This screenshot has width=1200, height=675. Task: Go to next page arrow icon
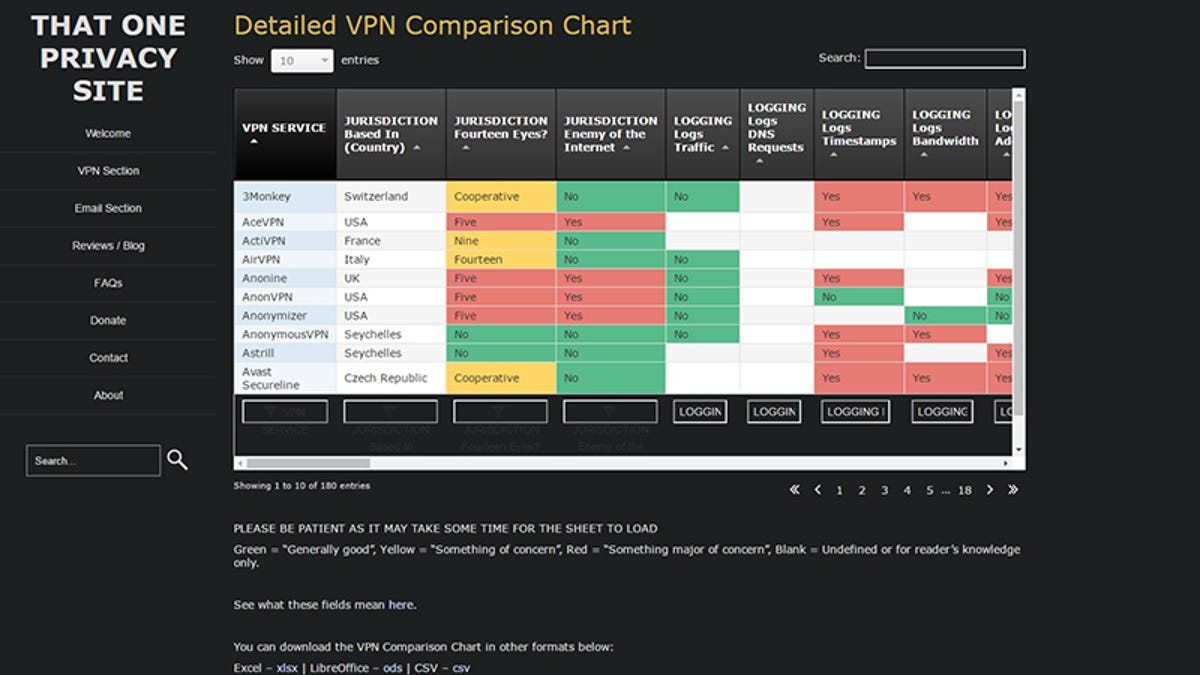coord(990,490)
